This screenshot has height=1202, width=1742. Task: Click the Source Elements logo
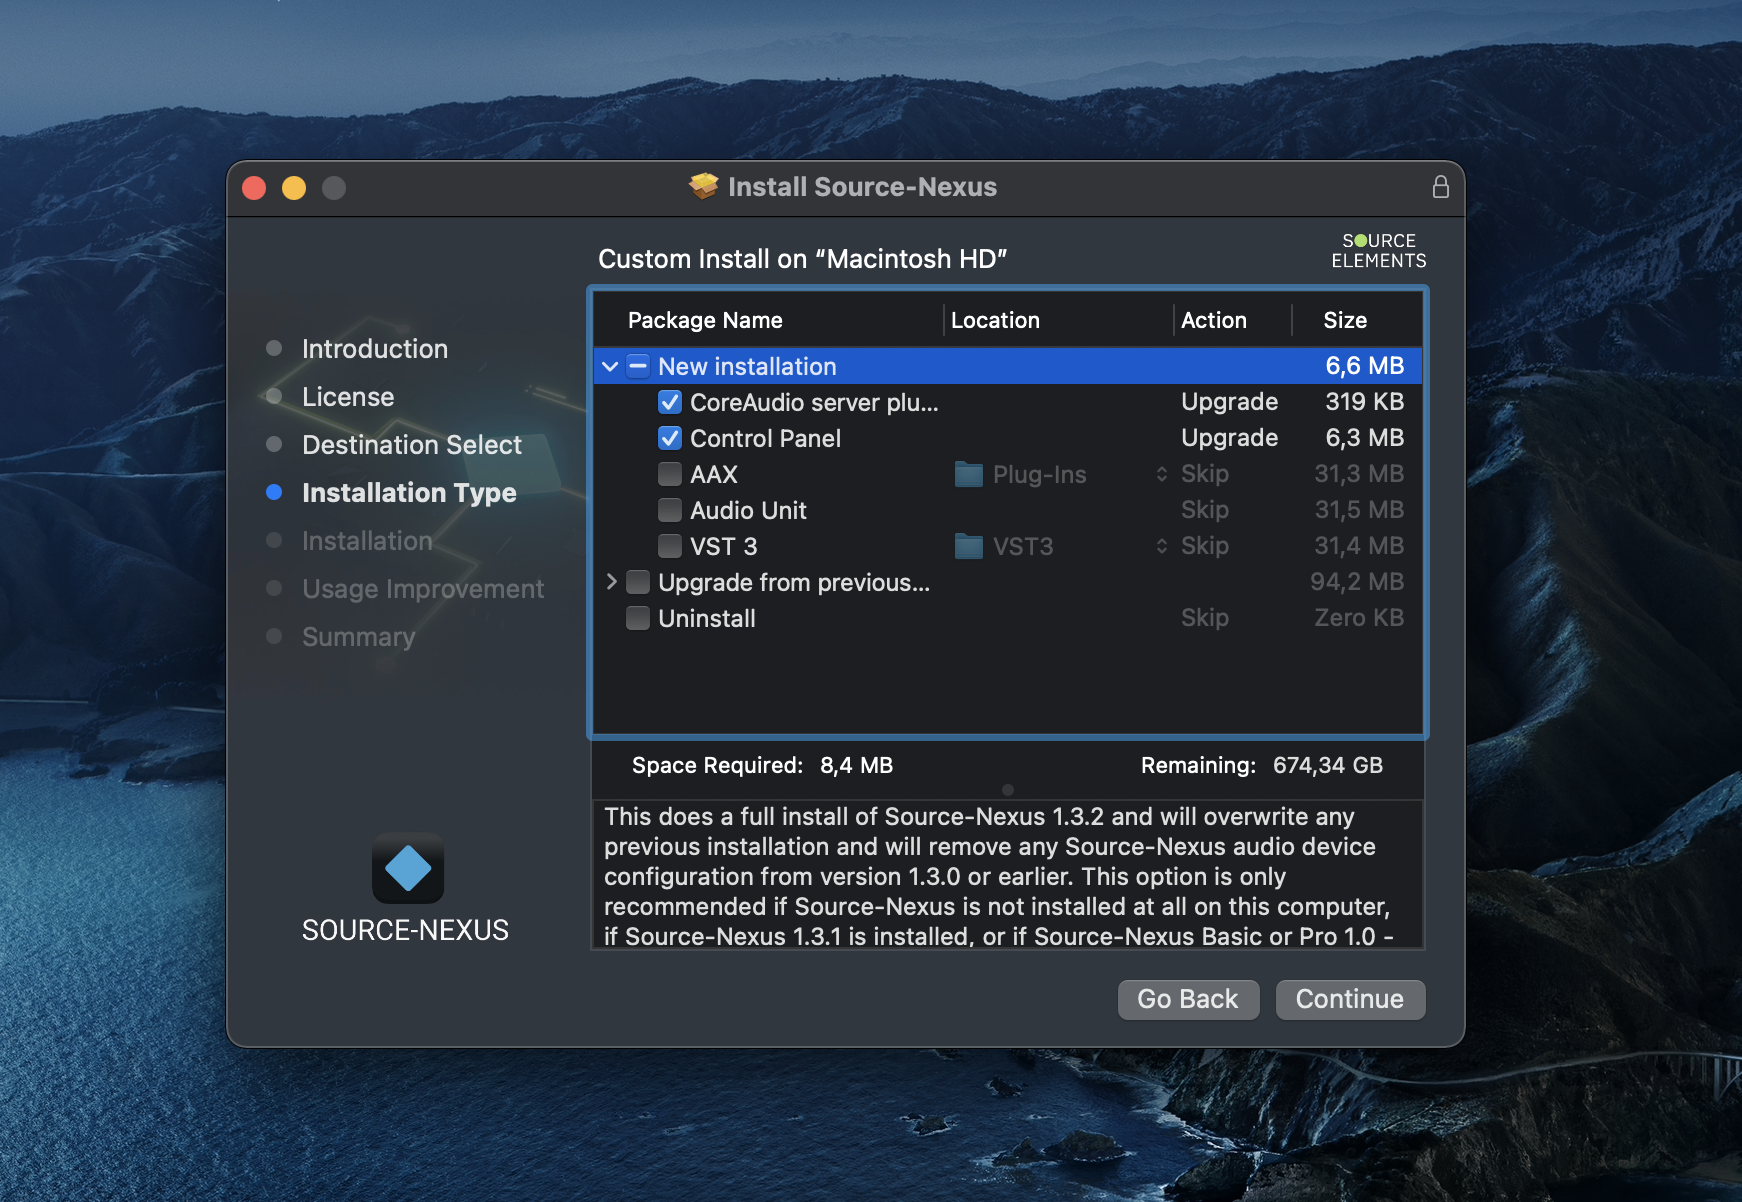point(1378,251)
